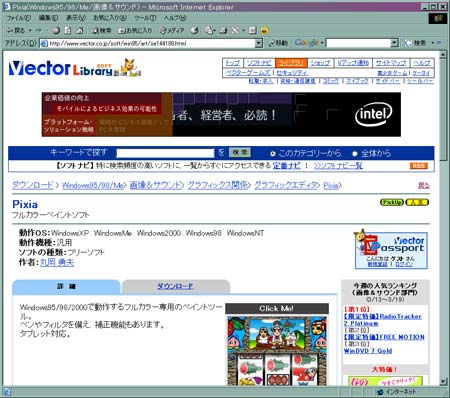Open the Google search box dropdown
Image resolution: width=450 pixels, height=398 pixels.
pyautogui.click(x=394, y=43)
